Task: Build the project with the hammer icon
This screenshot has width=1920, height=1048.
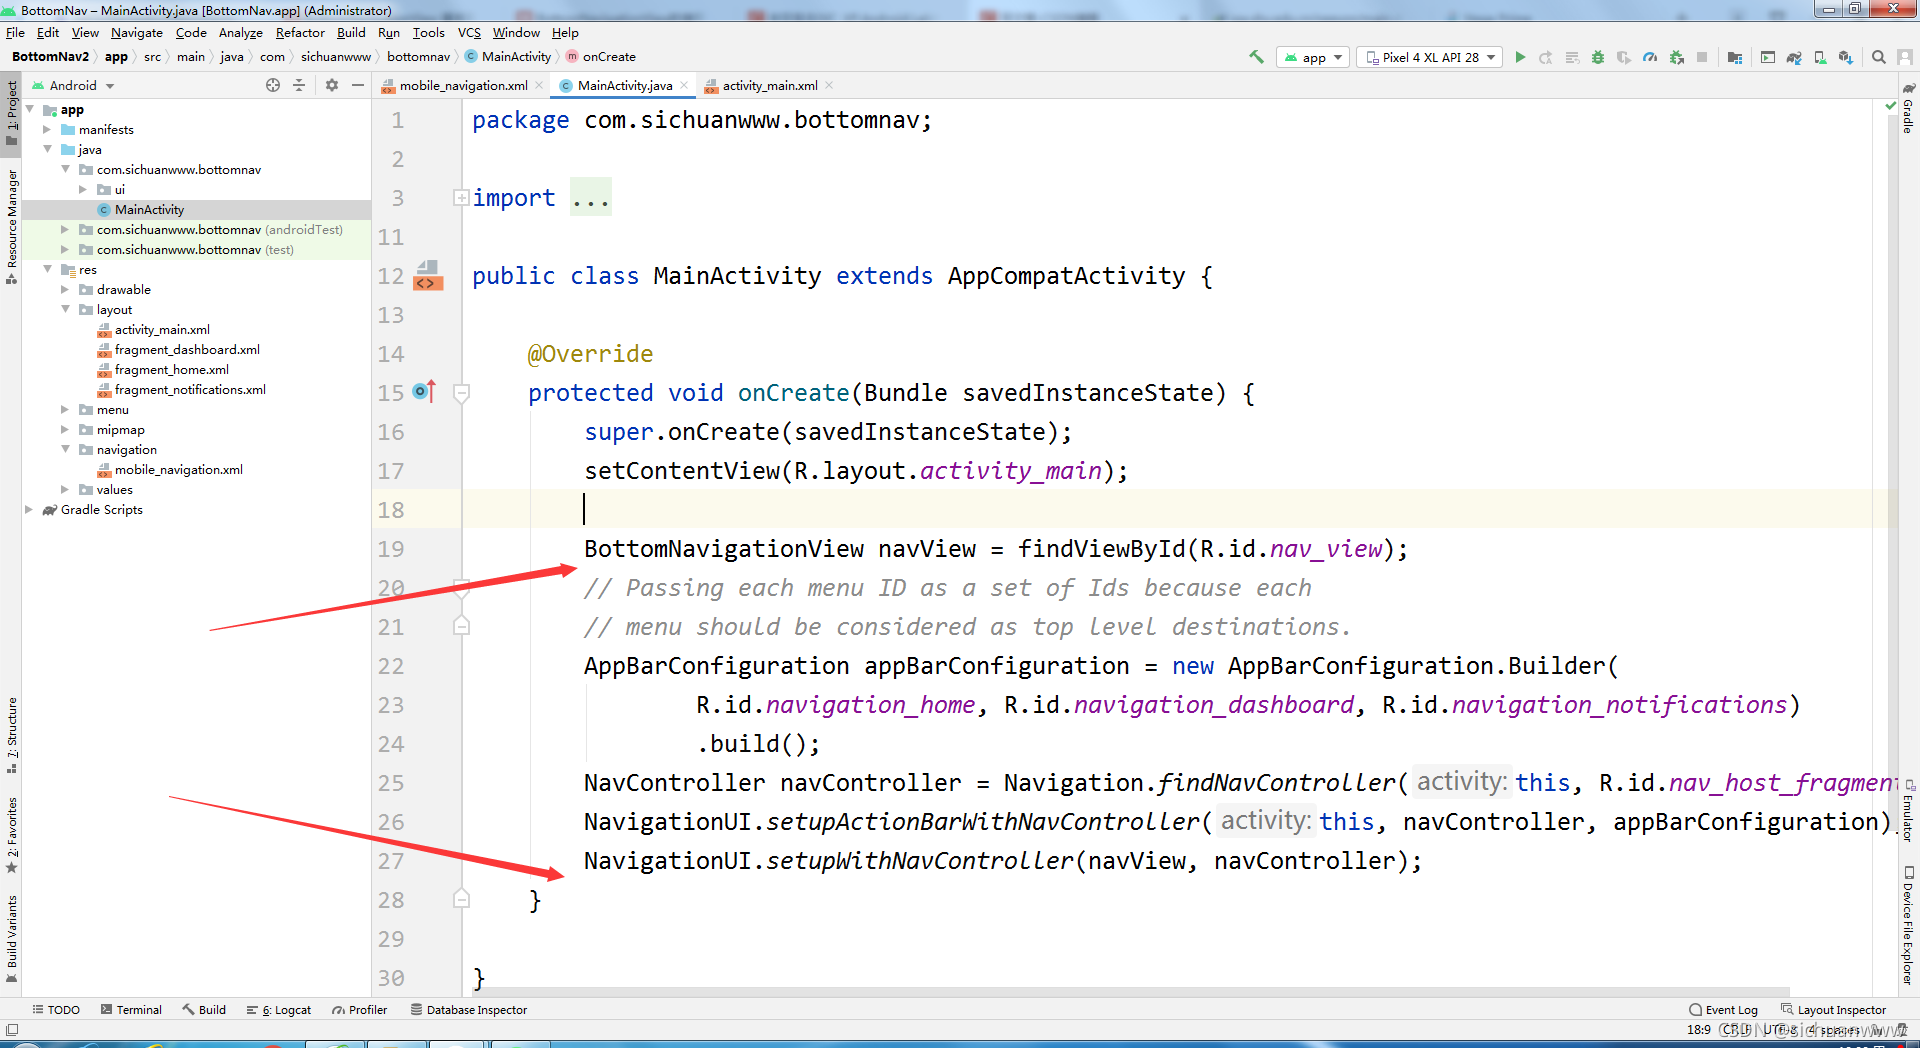Action: coord(1256,57)
